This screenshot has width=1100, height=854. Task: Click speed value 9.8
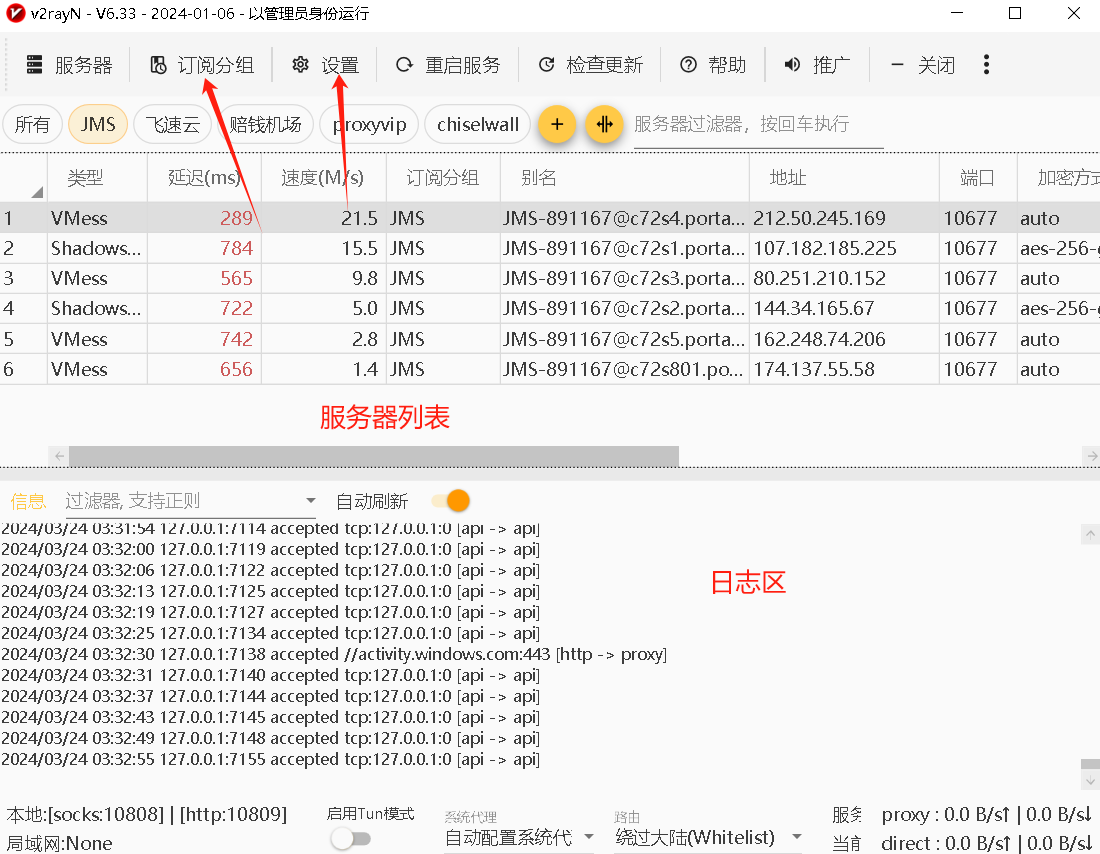pyautogui.click(x=365, y=279)
